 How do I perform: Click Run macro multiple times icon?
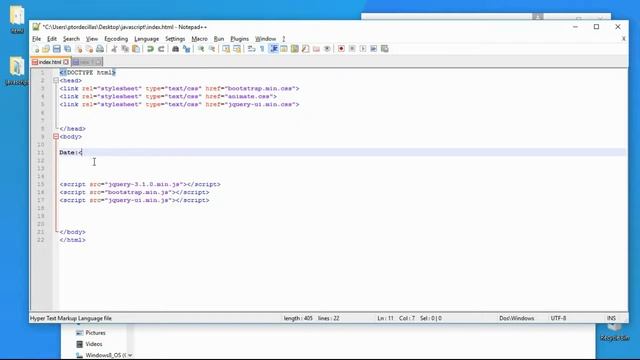point(373,49)
